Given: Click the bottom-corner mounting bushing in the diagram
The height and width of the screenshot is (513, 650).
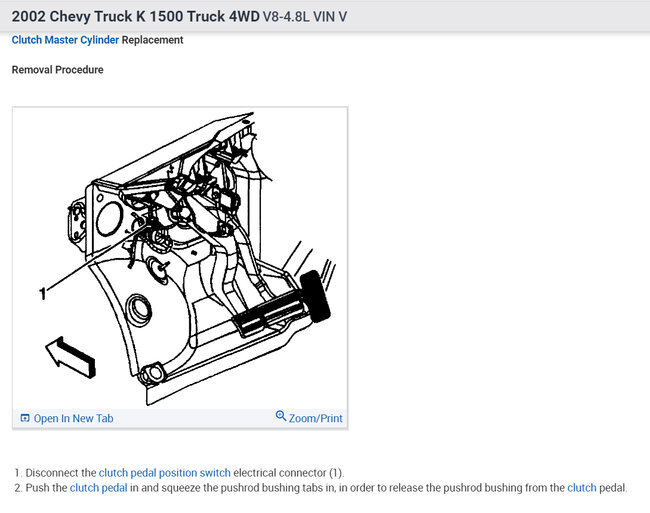Looking at the screenshot, I should (x=153, y=373).
